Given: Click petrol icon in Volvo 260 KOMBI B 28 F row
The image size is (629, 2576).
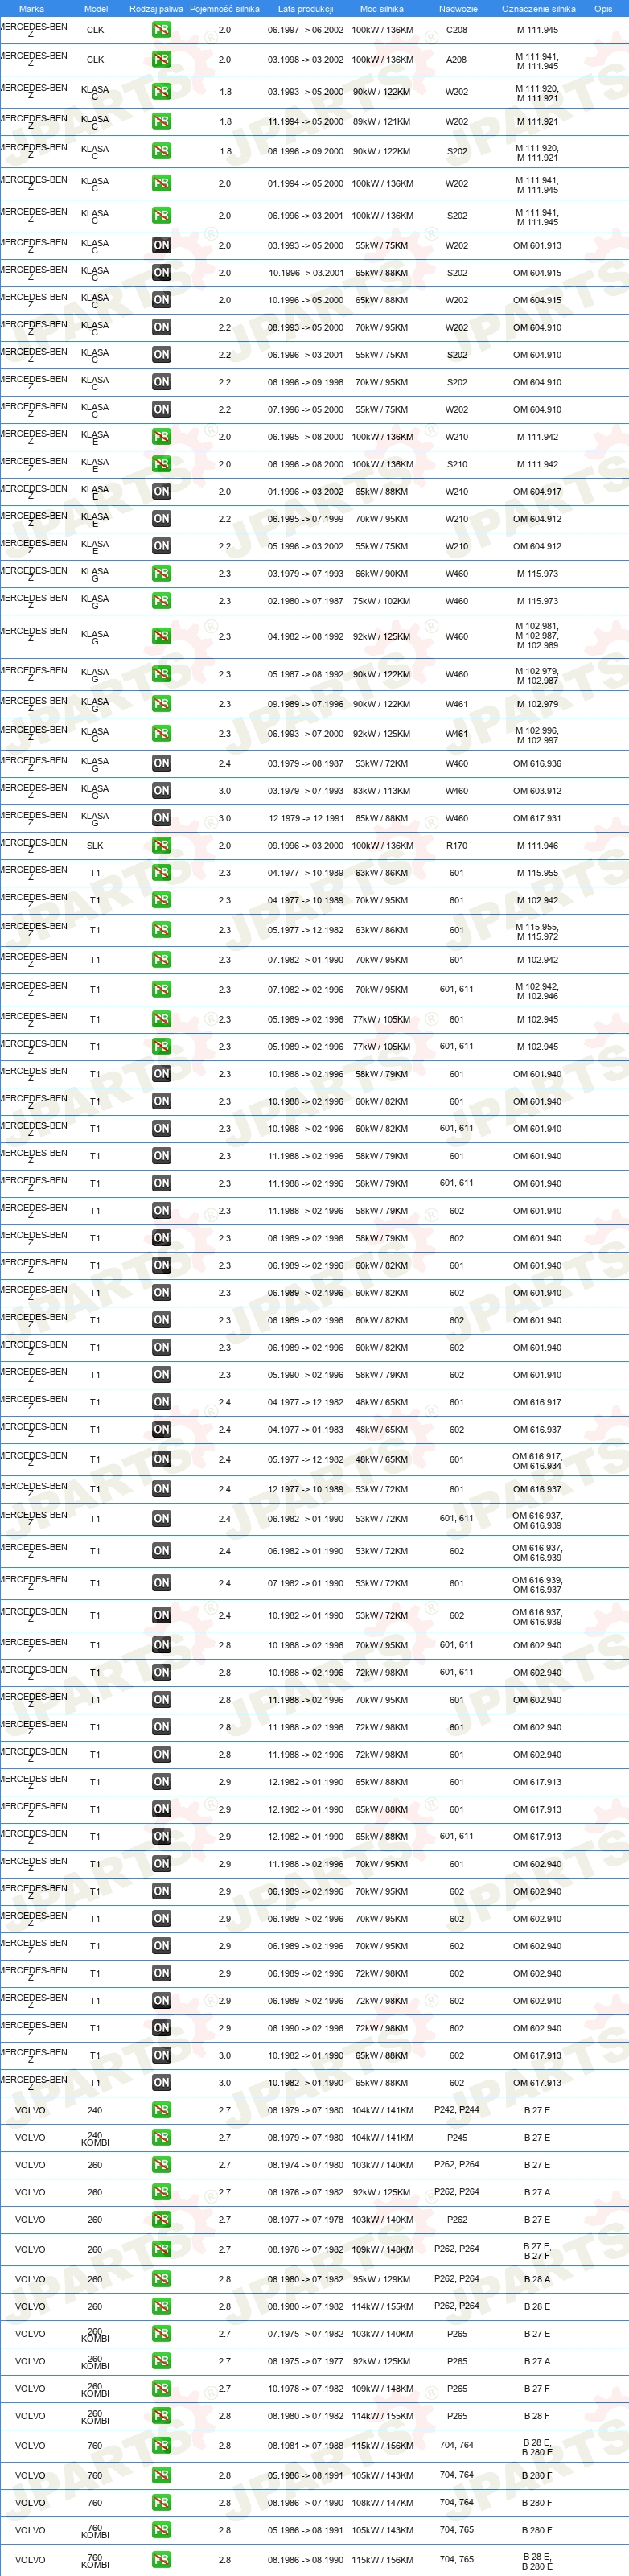Looking at the screenshot, I should (x=161, y=2415).
